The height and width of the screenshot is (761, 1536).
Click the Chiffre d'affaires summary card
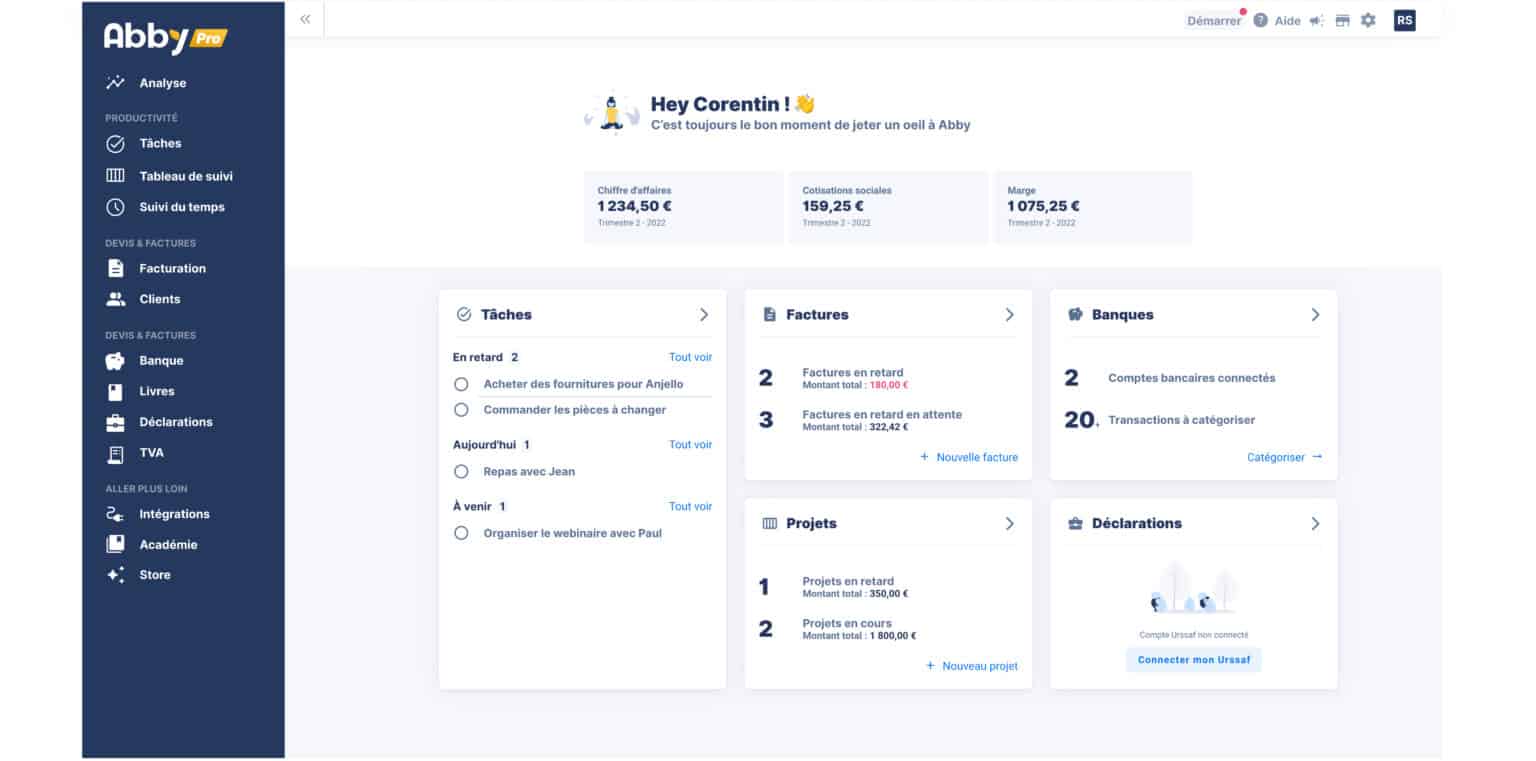pos(683,207)
